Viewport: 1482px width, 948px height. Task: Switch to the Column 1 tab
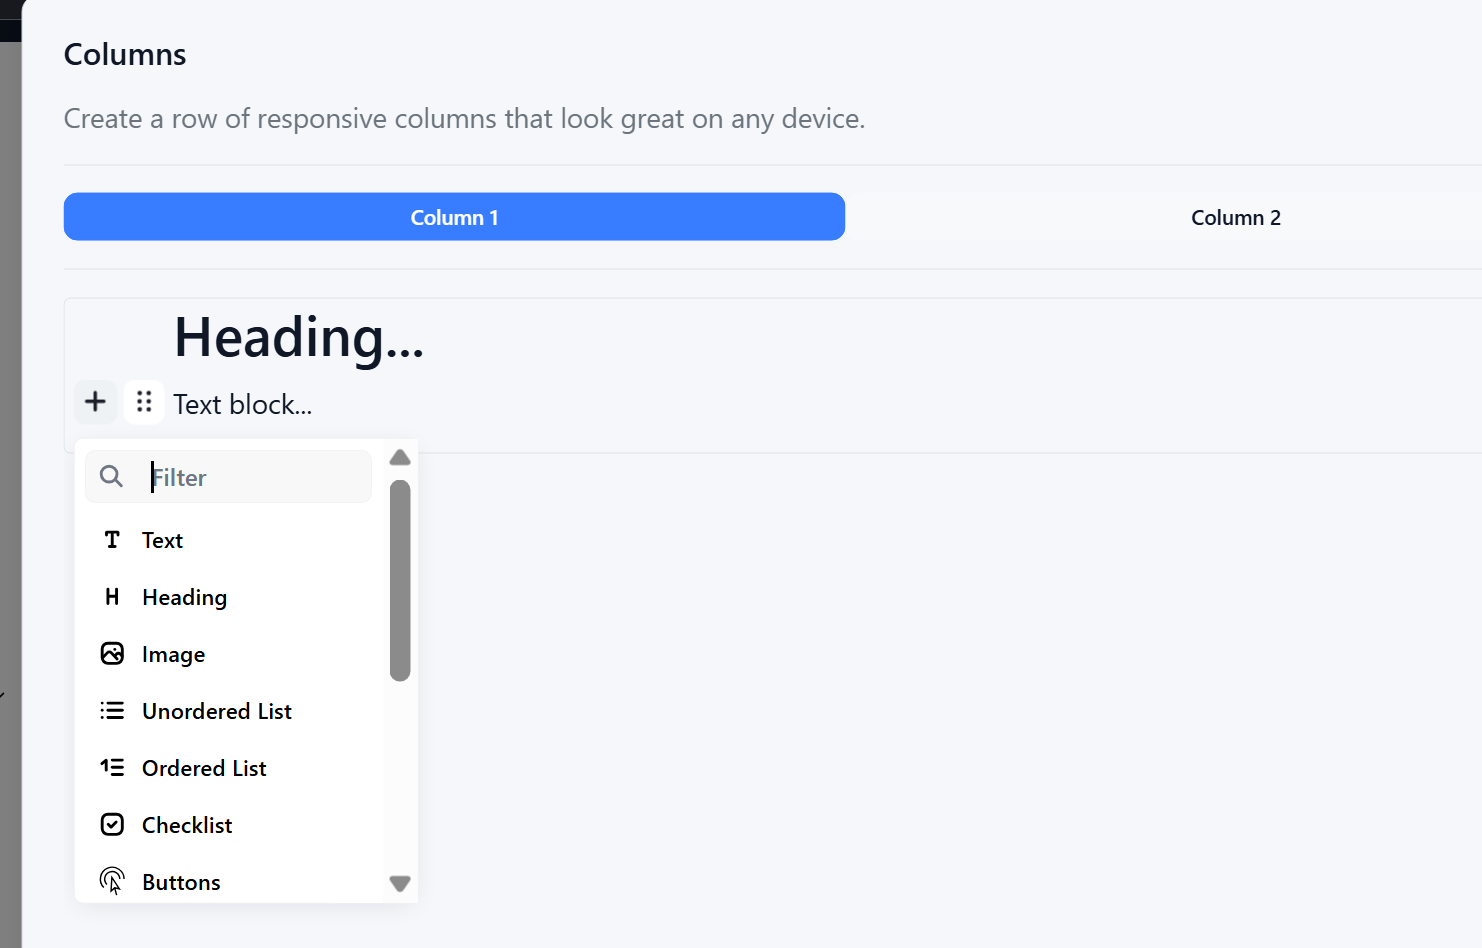coord(454,217)
